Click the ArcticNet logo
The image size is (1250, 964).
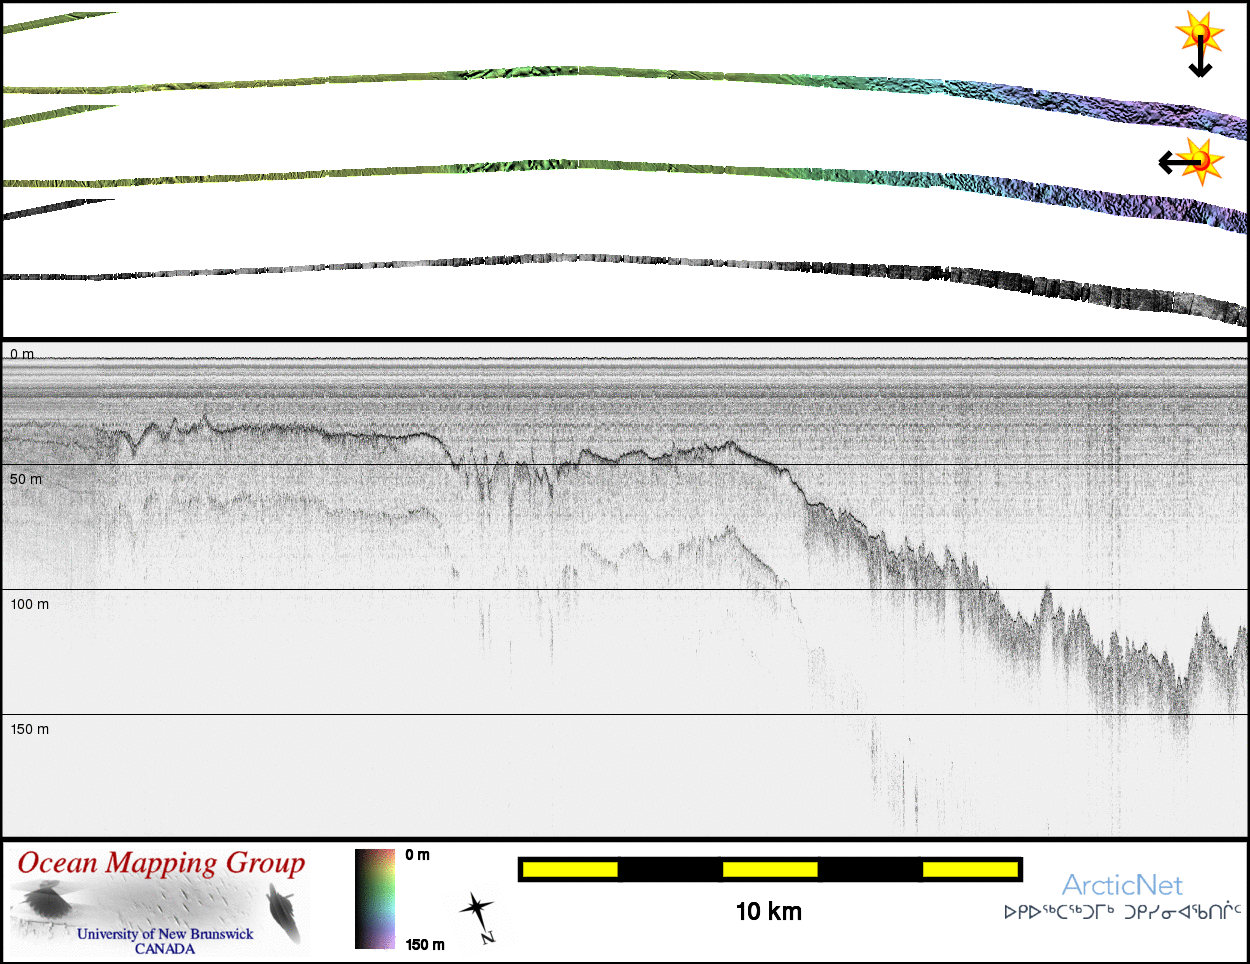(x=1121, y=885)
